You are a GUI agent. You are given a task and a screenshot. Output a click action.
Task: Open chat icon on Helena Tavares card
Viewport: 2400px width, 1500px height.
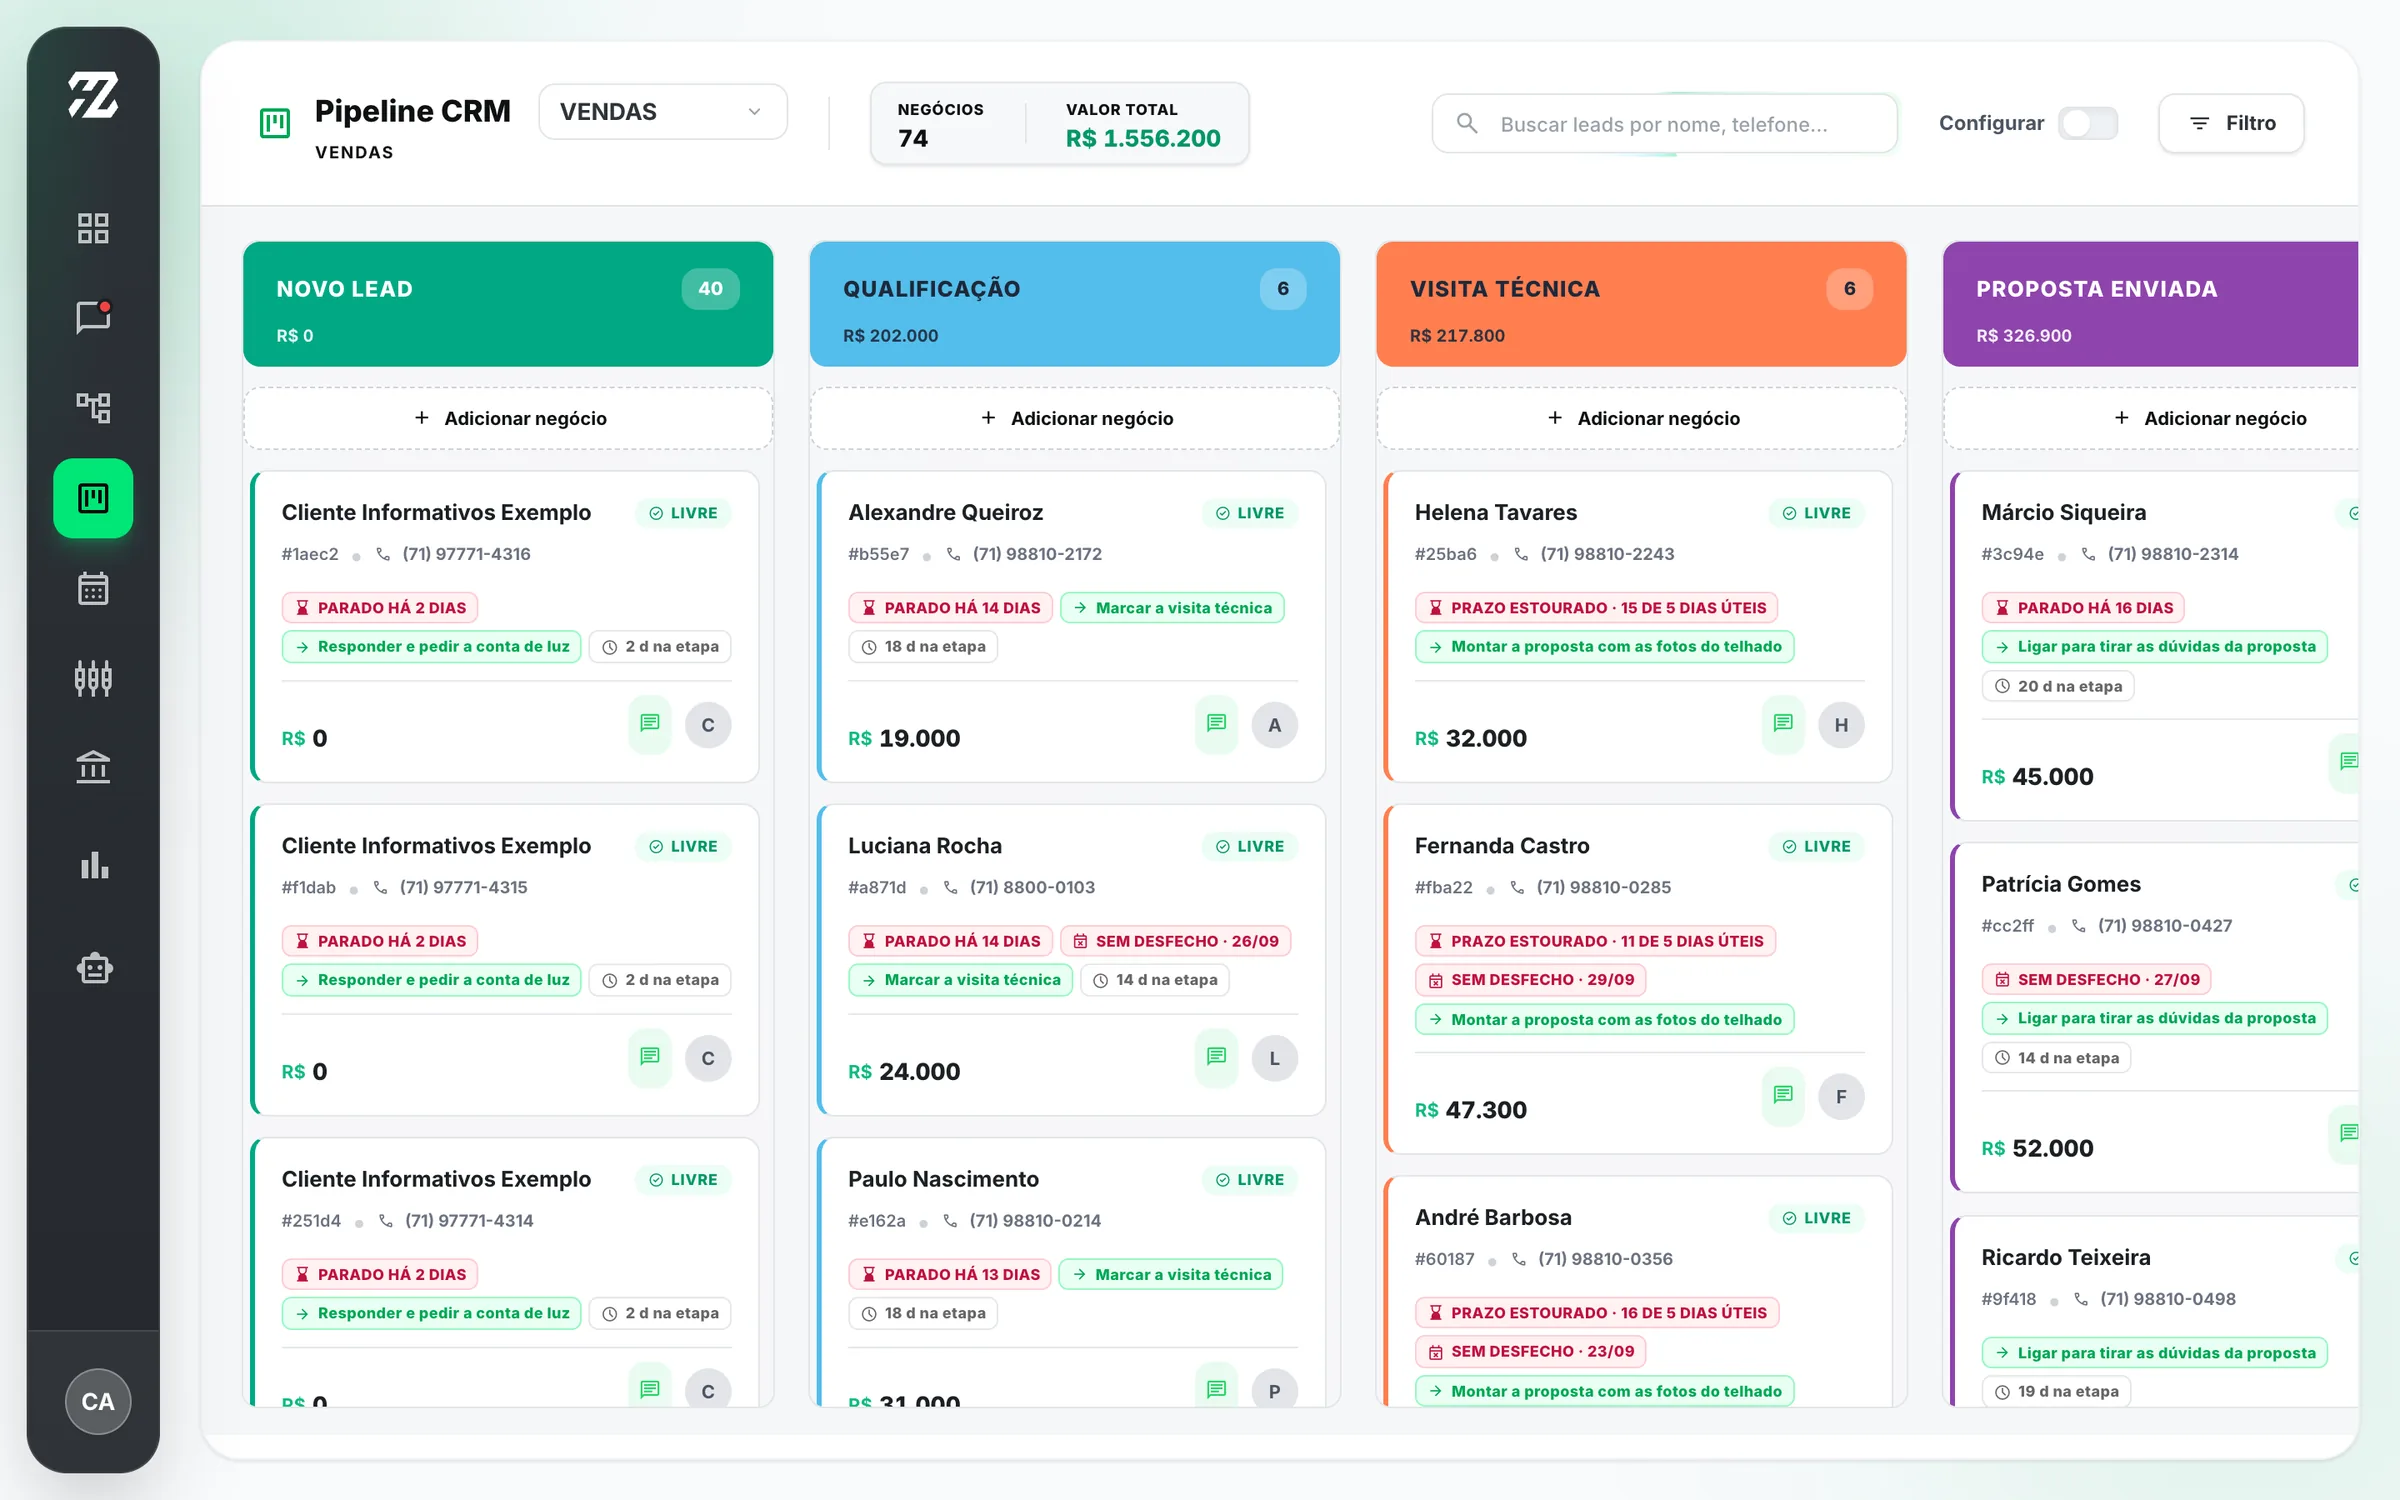click(1783, 723)
